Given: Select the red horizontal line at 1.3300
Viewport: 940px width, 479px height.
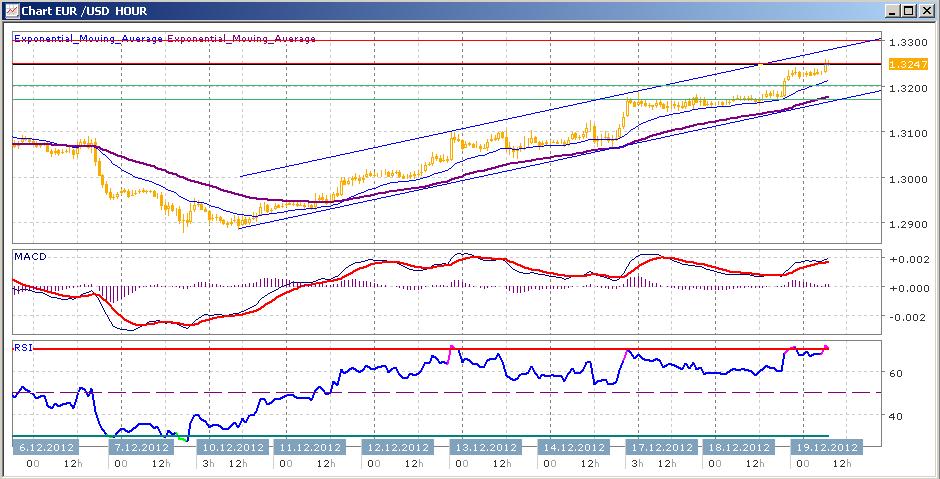Looking at the screenshot, I should point(447,40).
